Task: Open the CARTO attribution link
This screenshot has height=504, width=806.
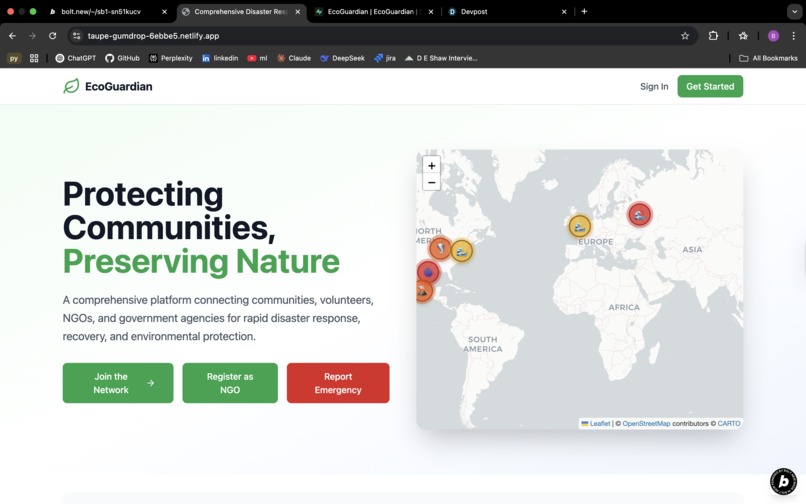Action: 729,424
